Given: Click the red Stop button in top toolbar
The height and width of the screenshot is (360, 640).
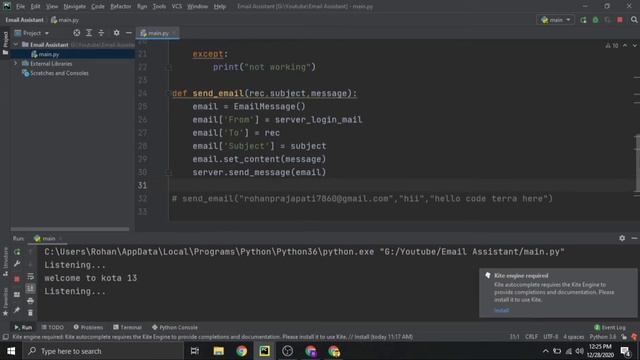Looking at the screenshot, I should click(x=620, y=20).
